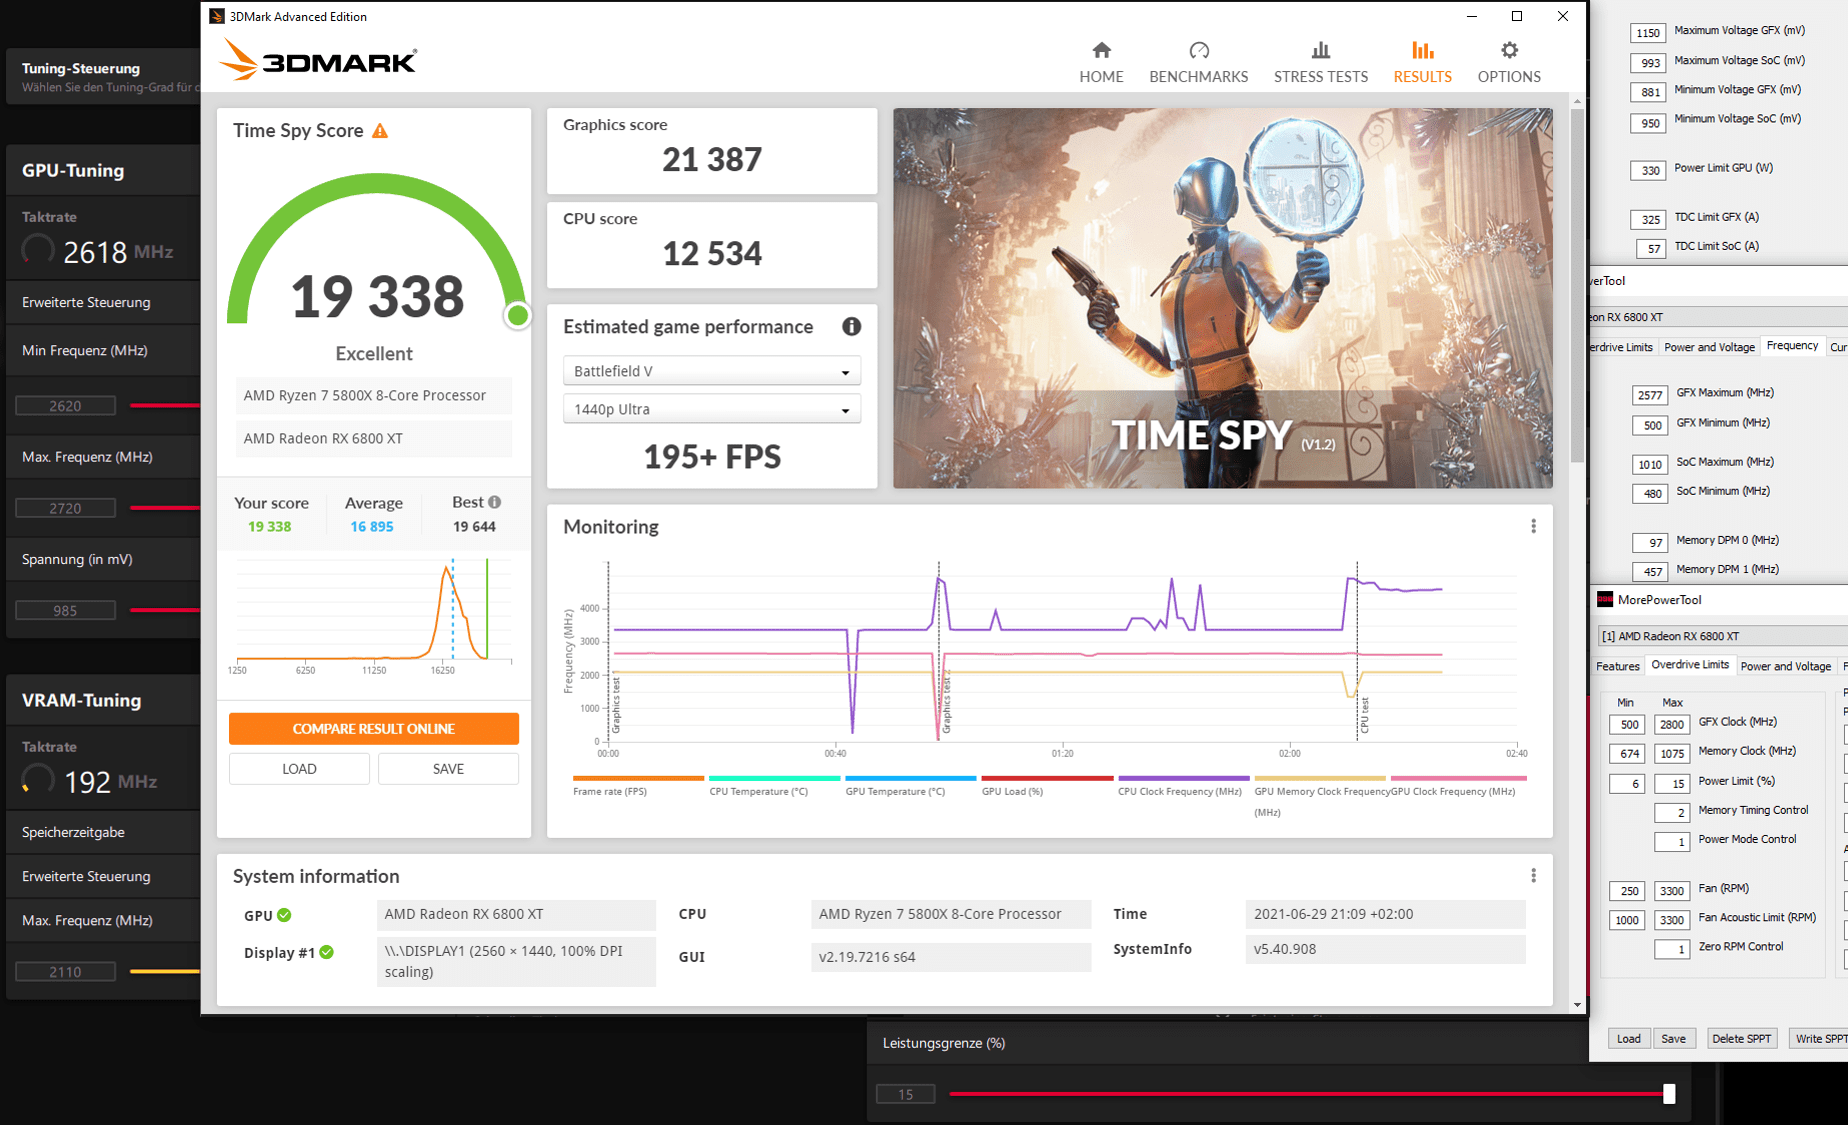The width and height of the screenshot is (1848, 1125).
Task: Select the Overdrive Limits tab in front MorePowerTool
Action: (1690, 665)
